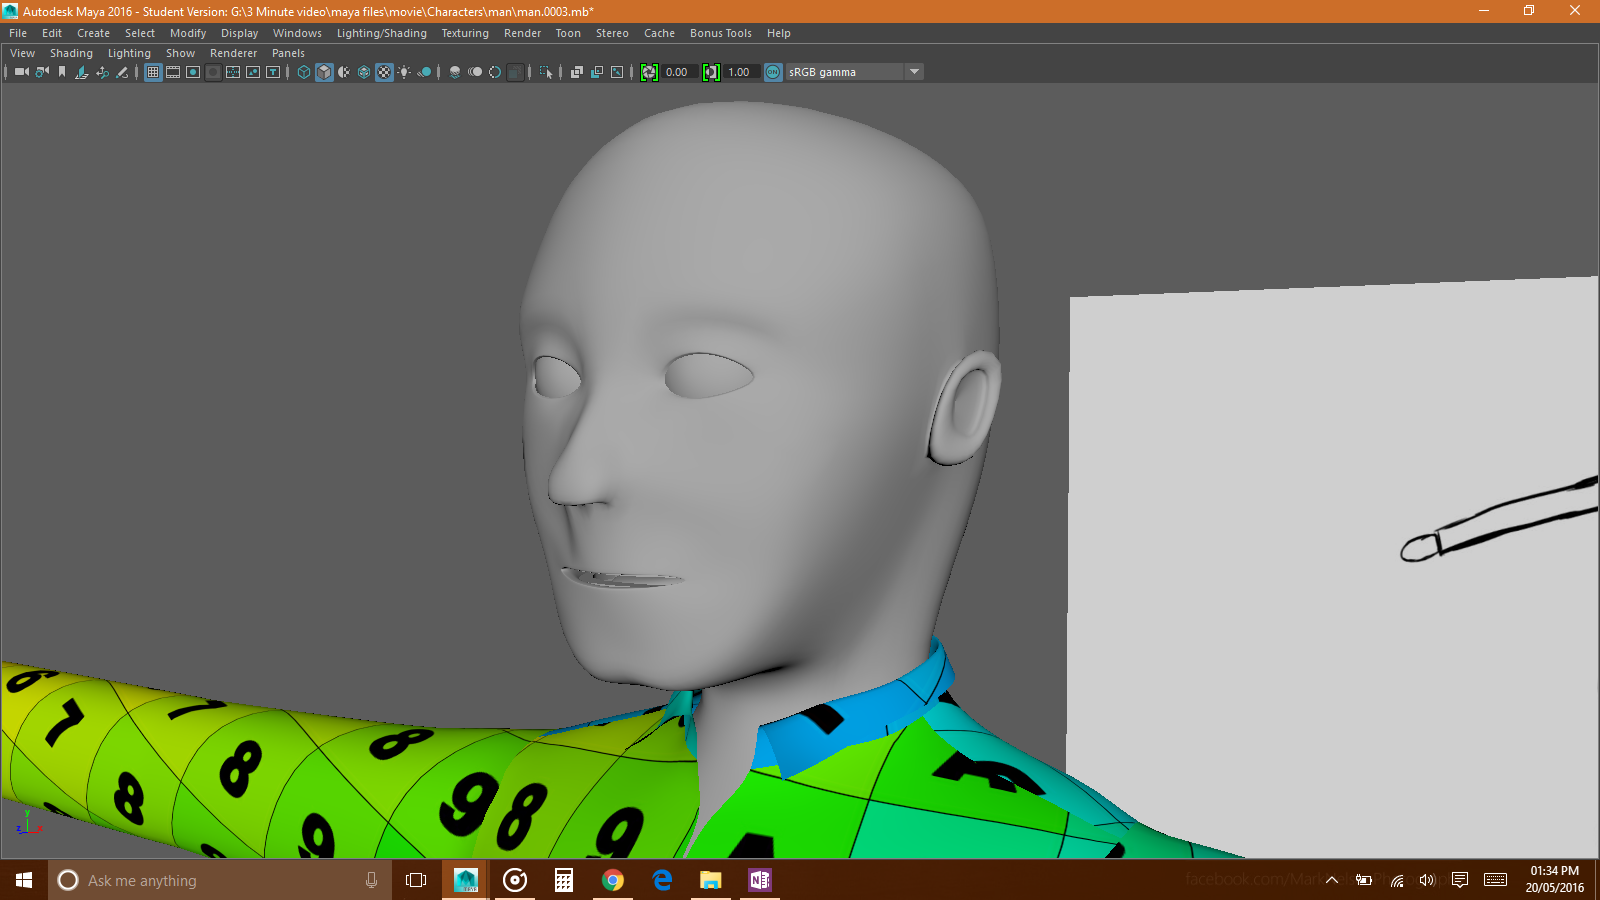Open Google Chrome from the taskbar

click(613, 880)
